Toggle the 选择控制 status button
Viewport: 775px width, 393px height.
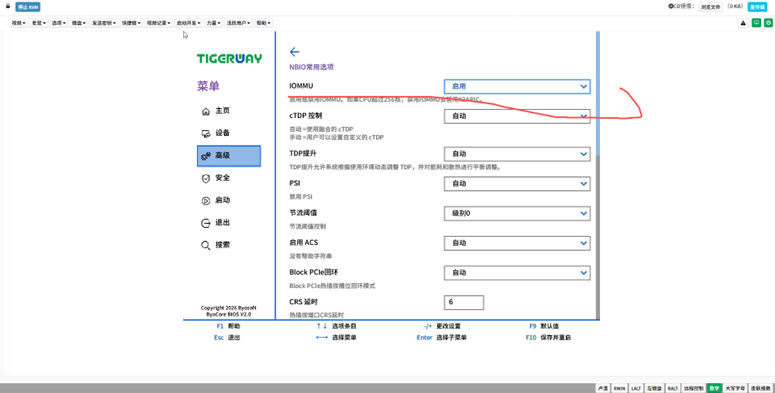tap(693, 389)
